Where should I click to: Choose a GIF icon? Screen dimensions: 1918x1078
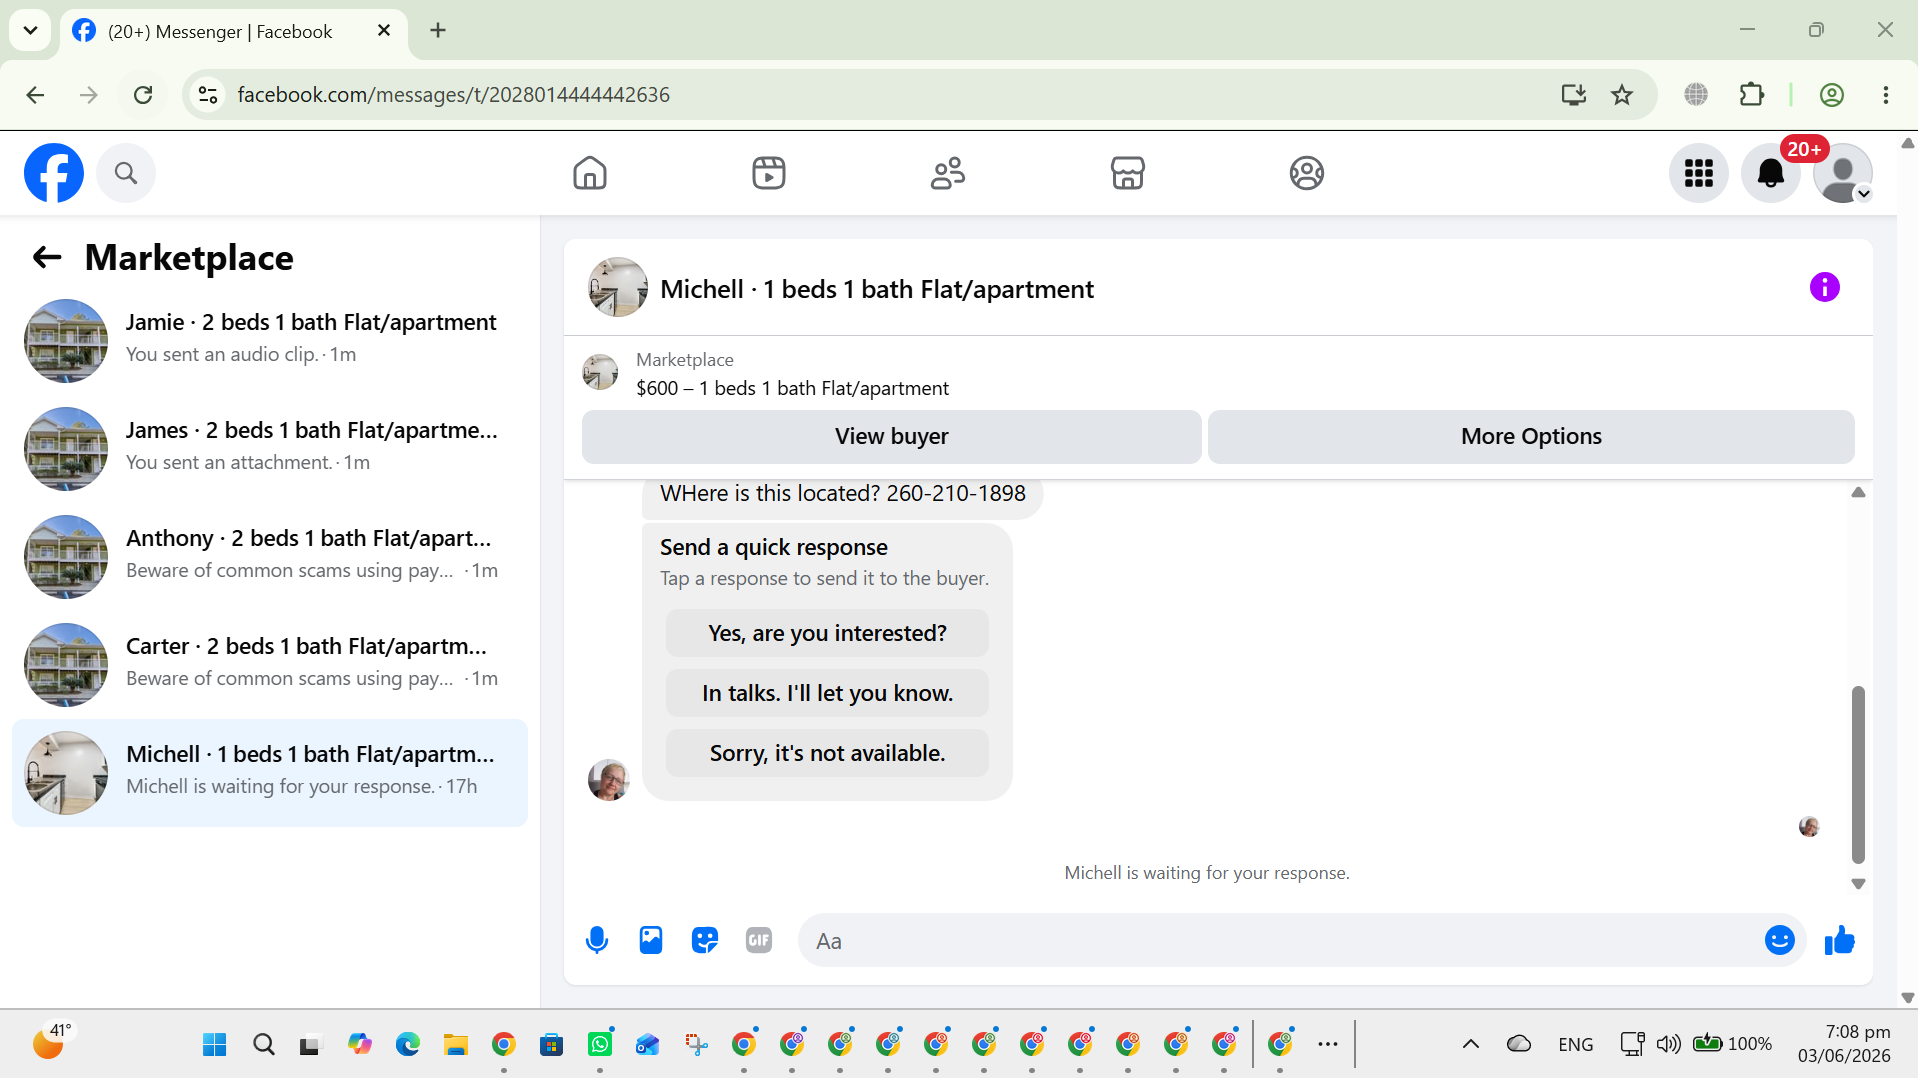759,940
